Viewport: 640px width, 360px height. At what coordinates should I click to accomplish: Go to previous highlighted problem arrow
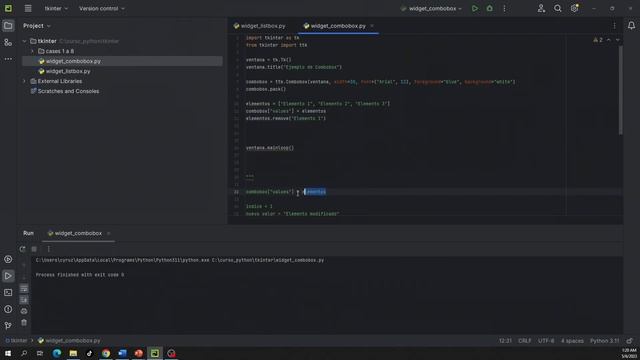tap(609, 40)
